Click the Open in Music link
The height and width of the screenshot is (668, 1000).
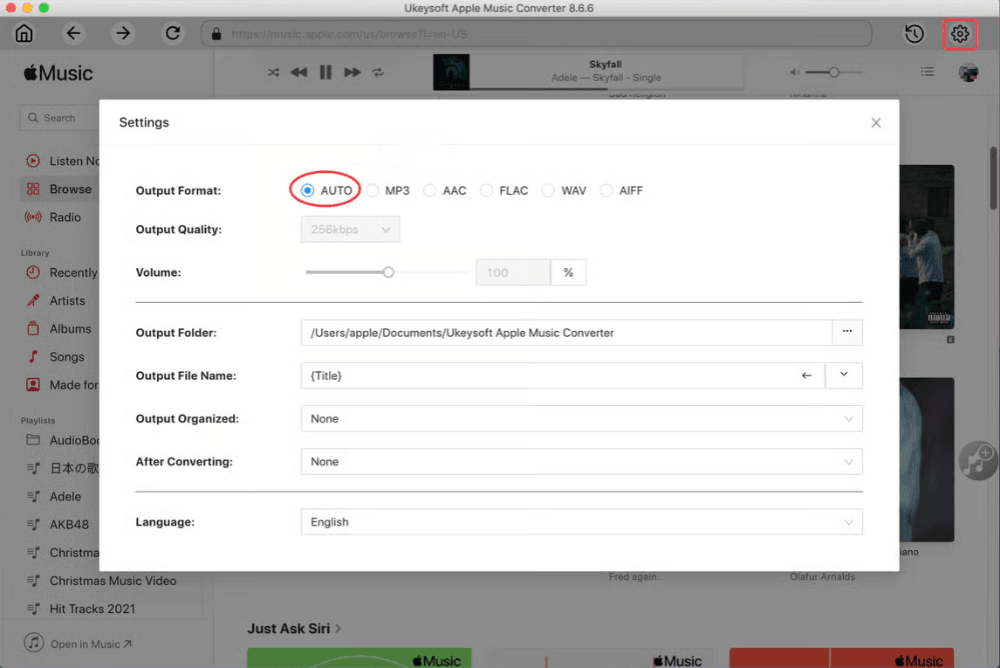tap(91, 644)
